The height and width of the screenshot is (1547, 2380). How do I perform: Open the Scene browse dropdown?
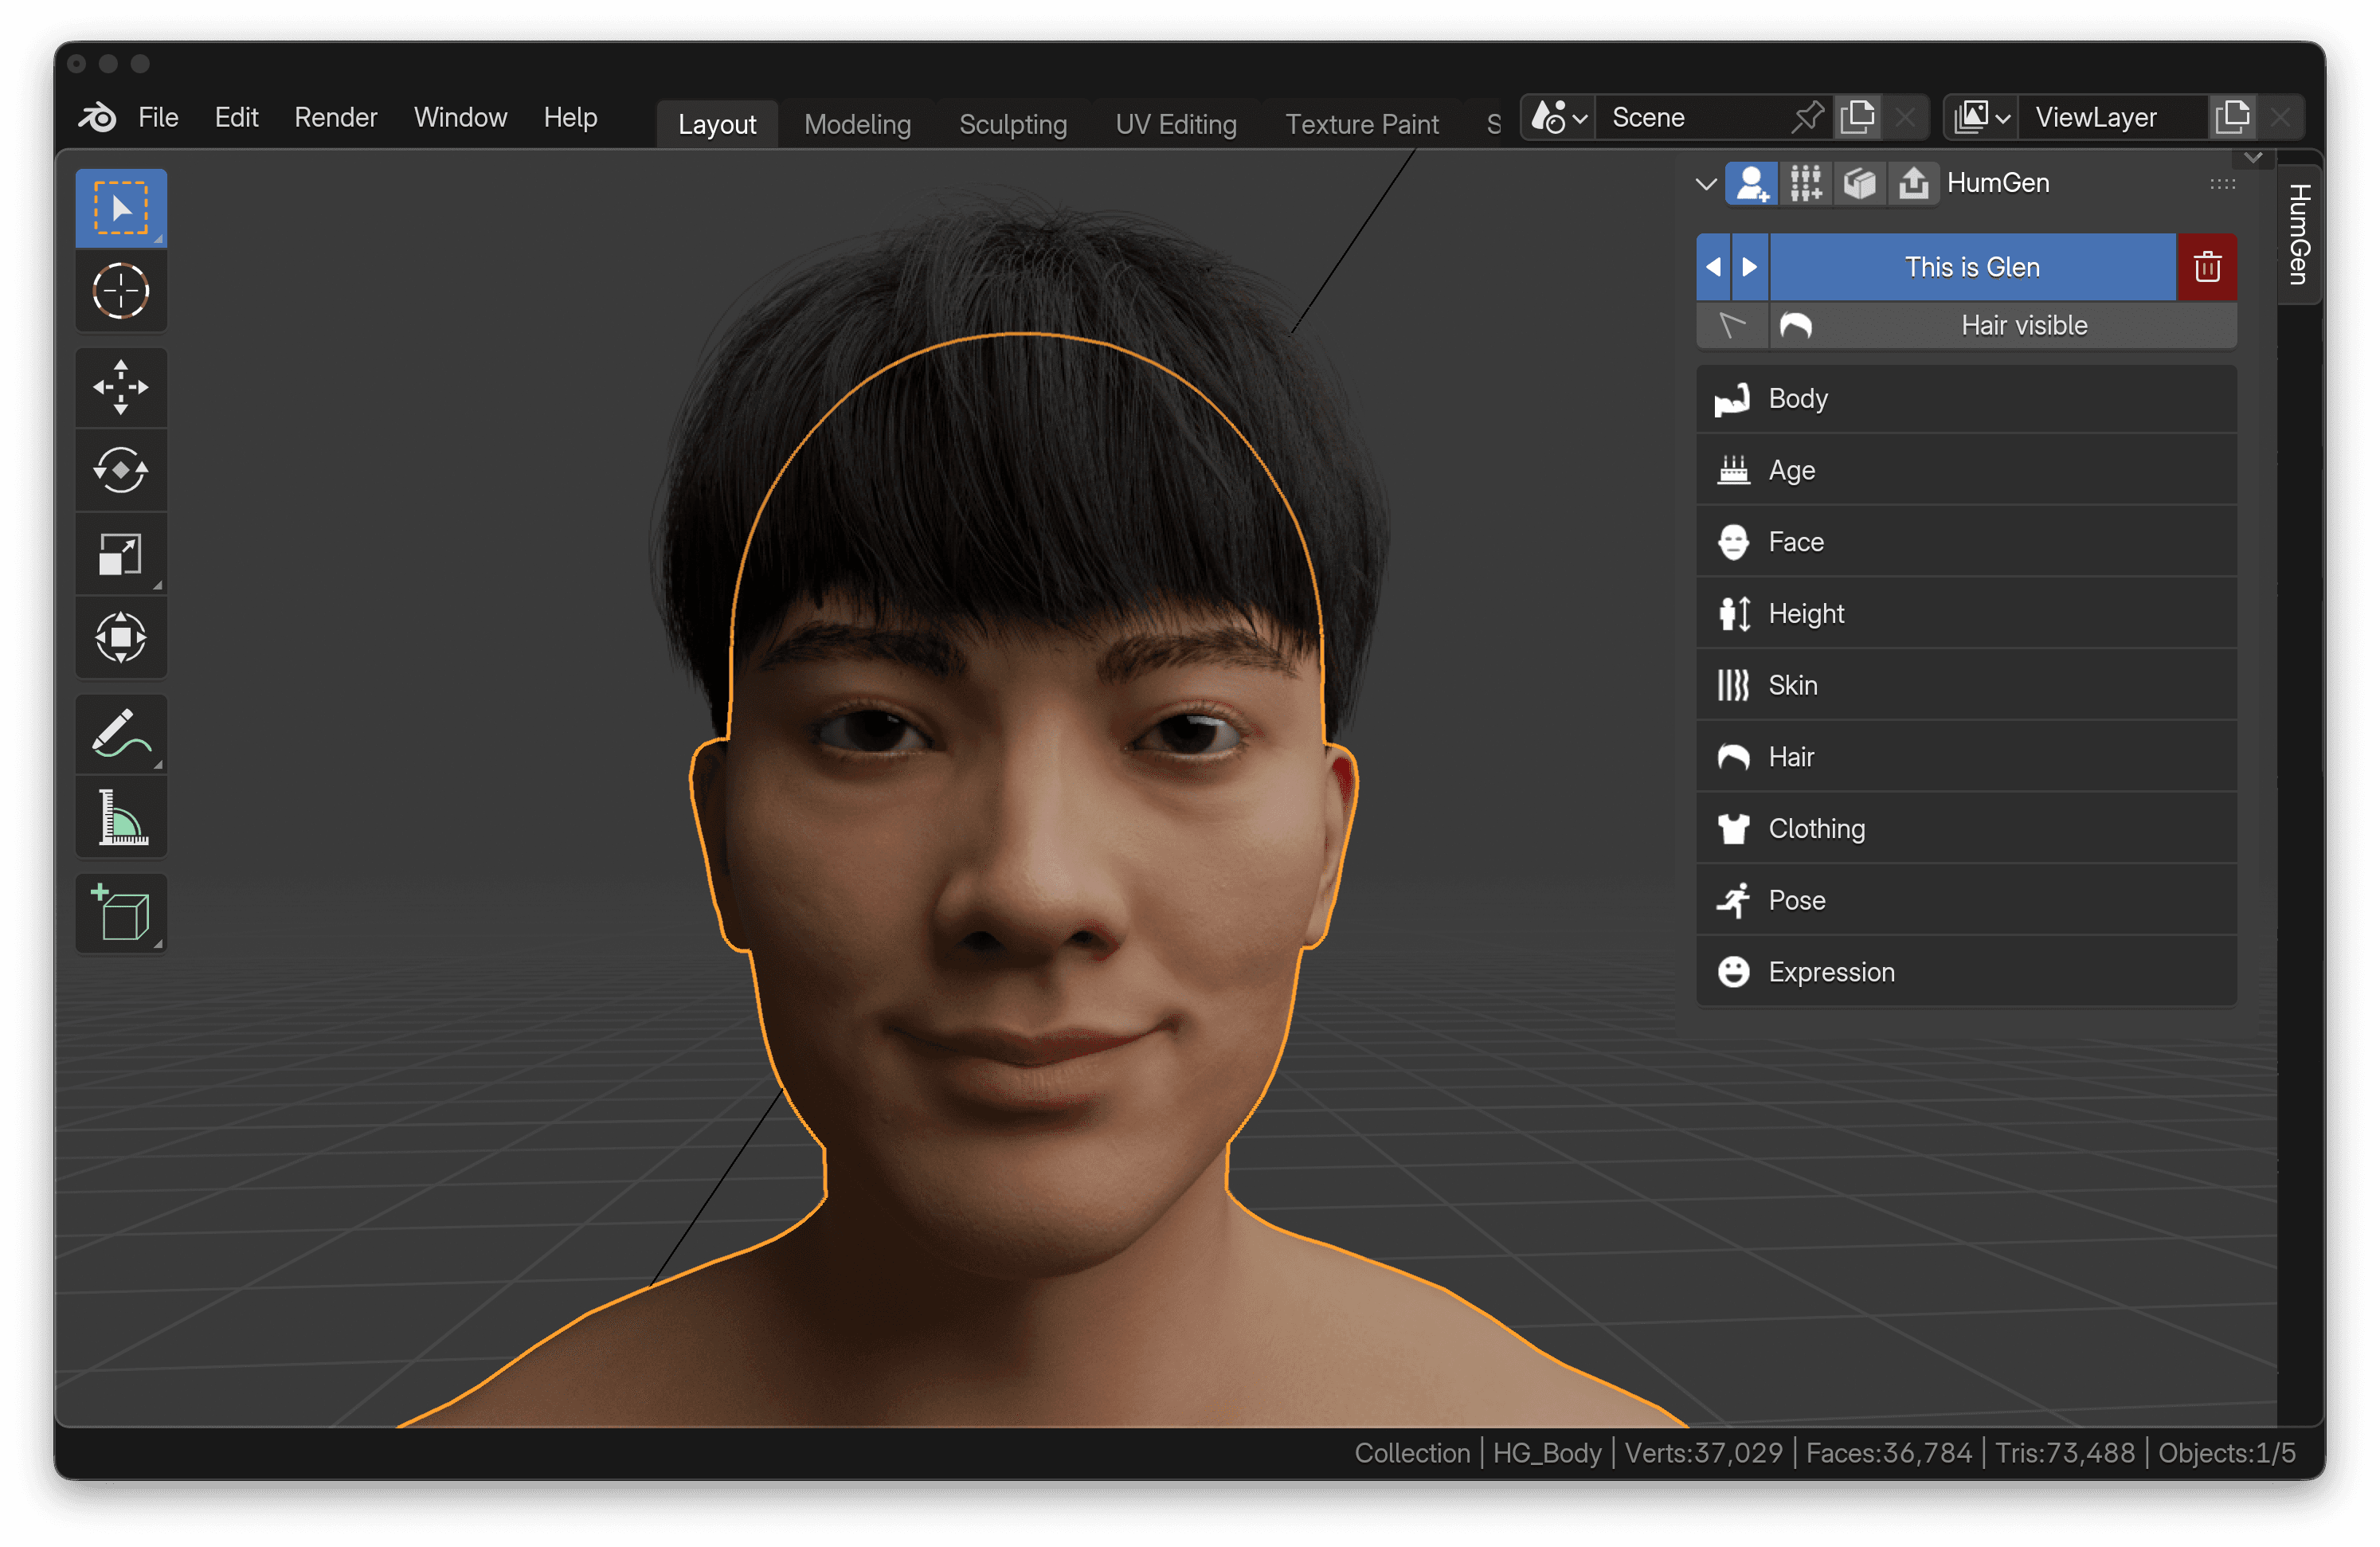1558,117
